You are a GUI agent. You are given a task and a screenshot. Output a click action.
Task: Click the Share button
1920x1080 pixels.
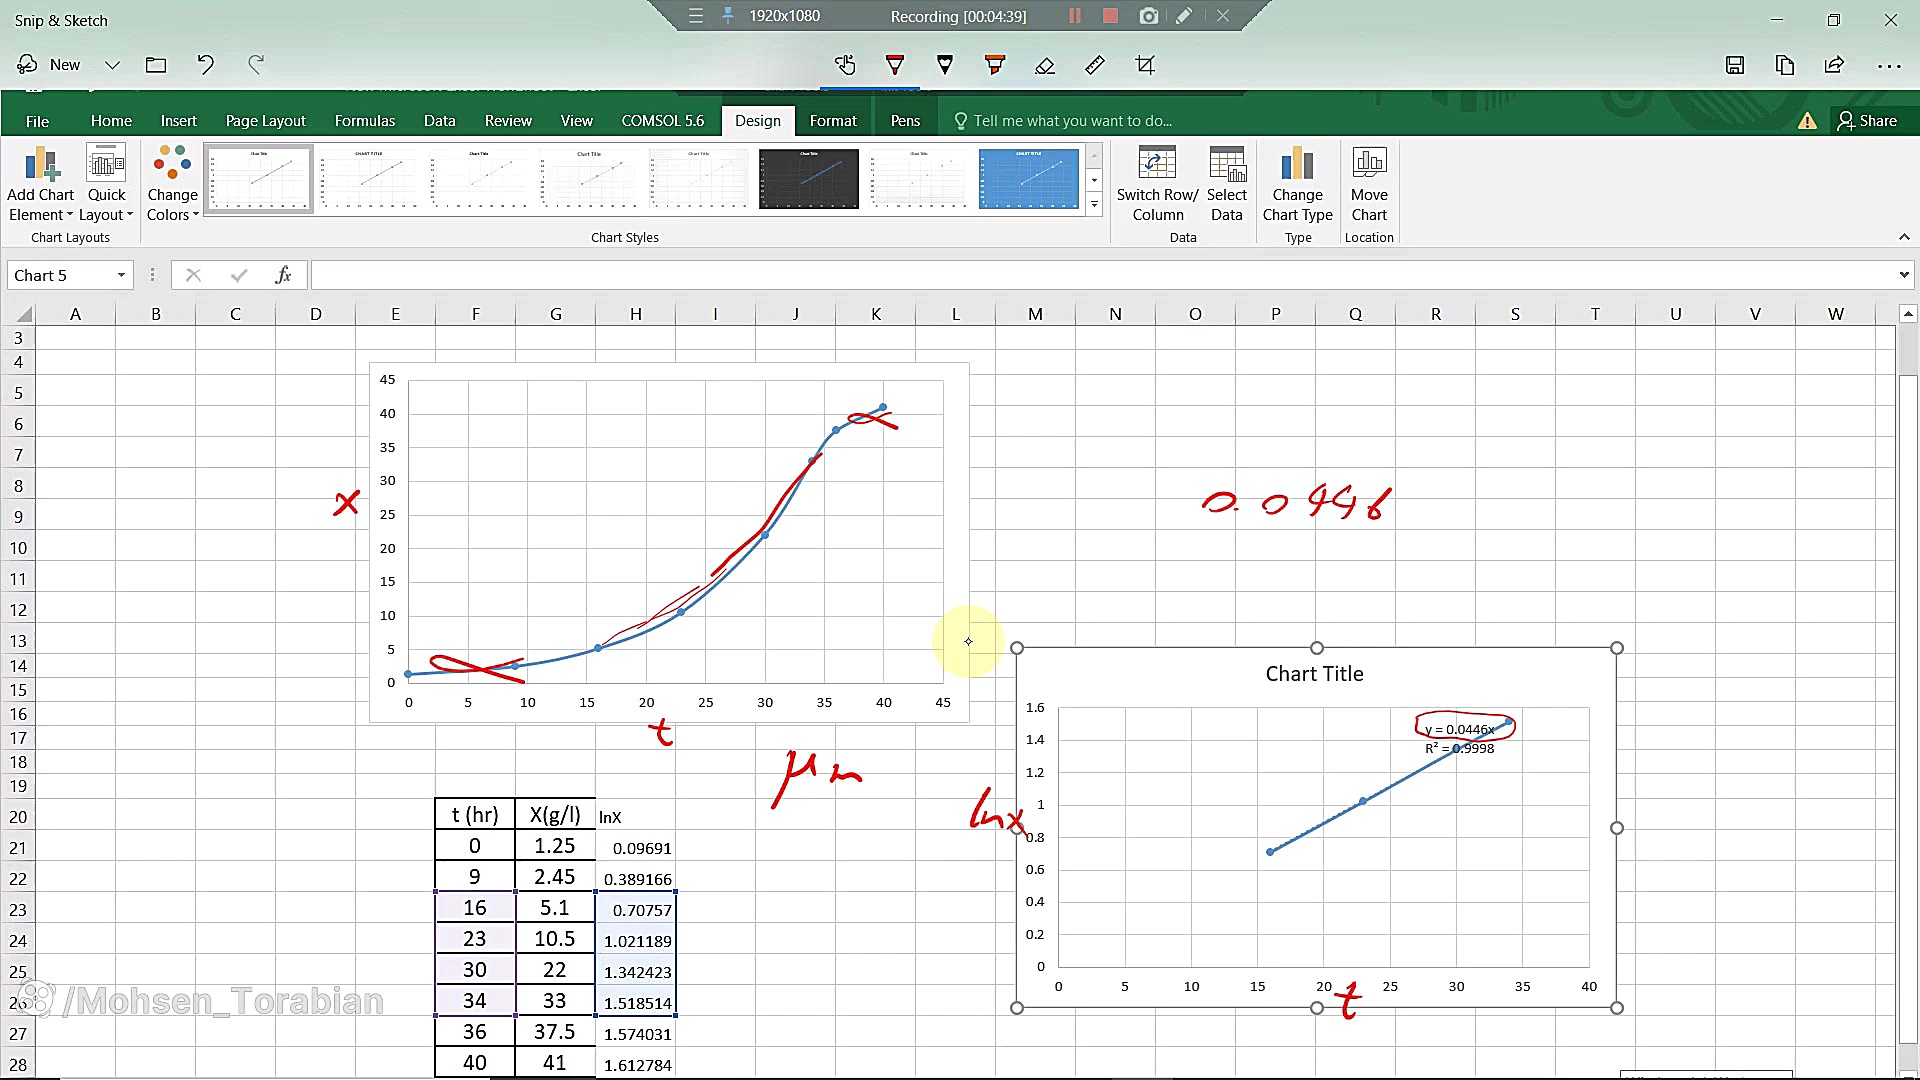(1867, 121)
